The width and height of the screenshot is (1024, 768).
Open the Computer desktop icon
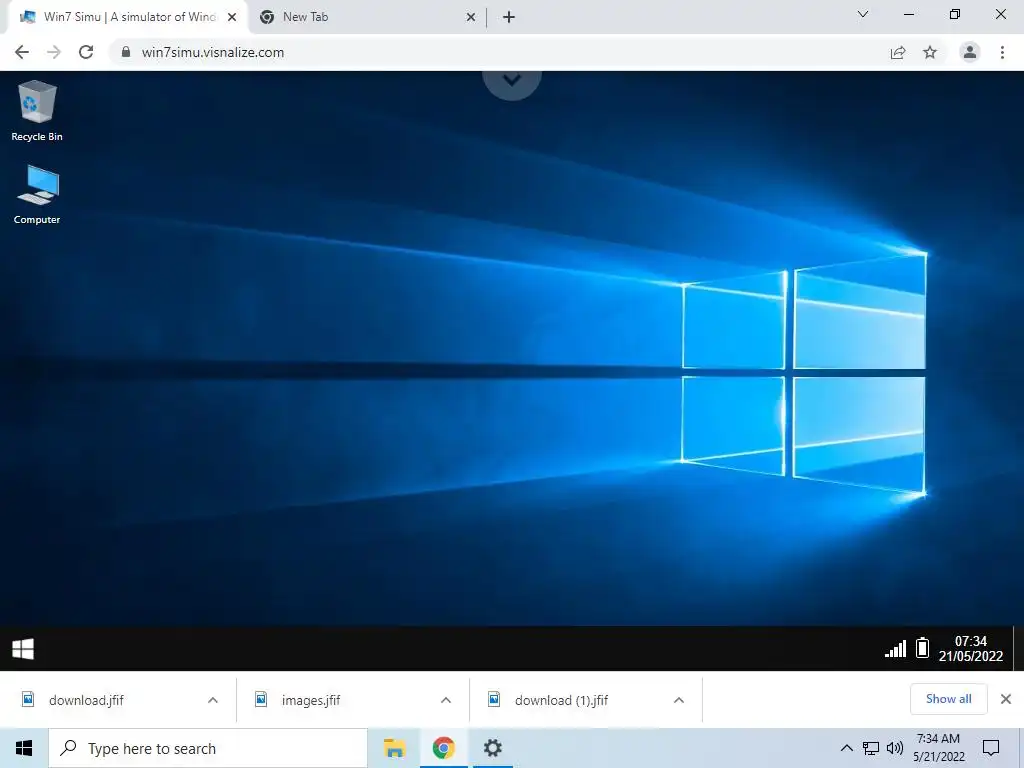pos(37,194)
